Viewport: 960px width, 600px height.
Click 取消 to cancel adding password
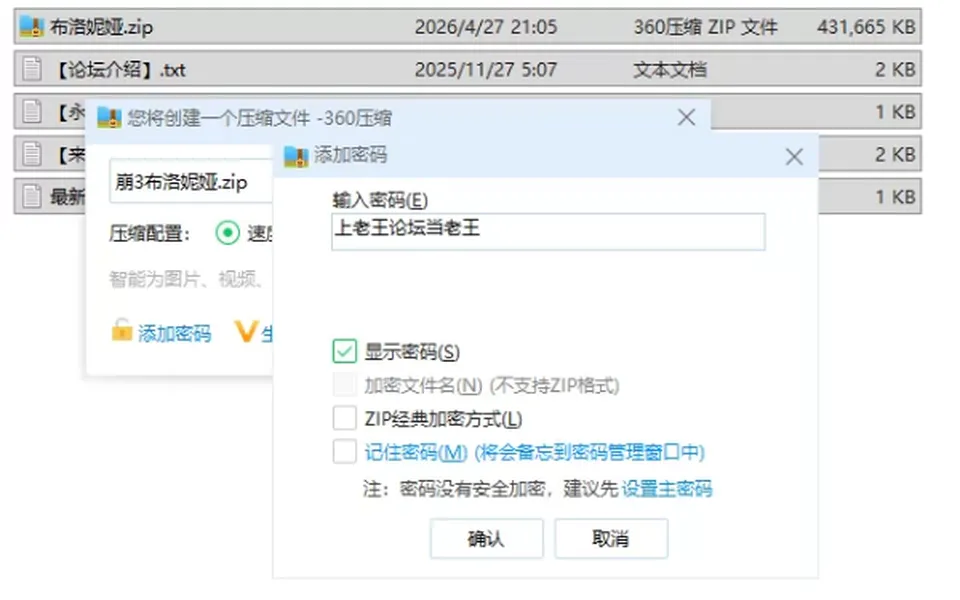(x=611, y=538)
